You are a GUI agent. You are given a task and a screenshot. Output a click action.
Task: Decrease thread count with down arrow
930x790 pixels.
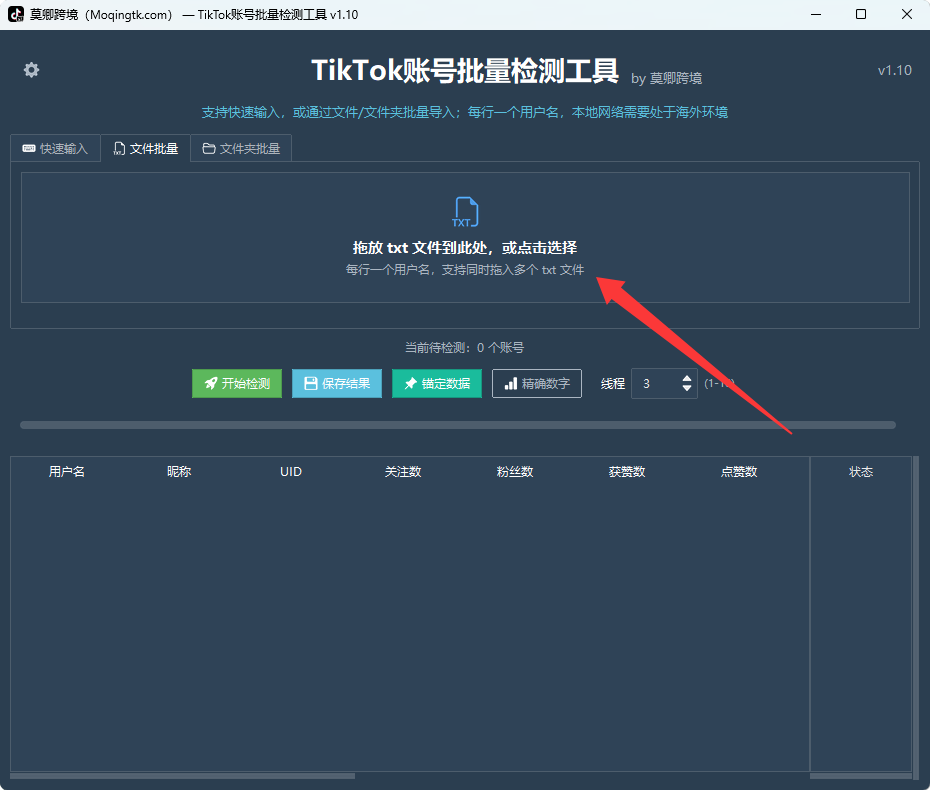tap(687, 388)
